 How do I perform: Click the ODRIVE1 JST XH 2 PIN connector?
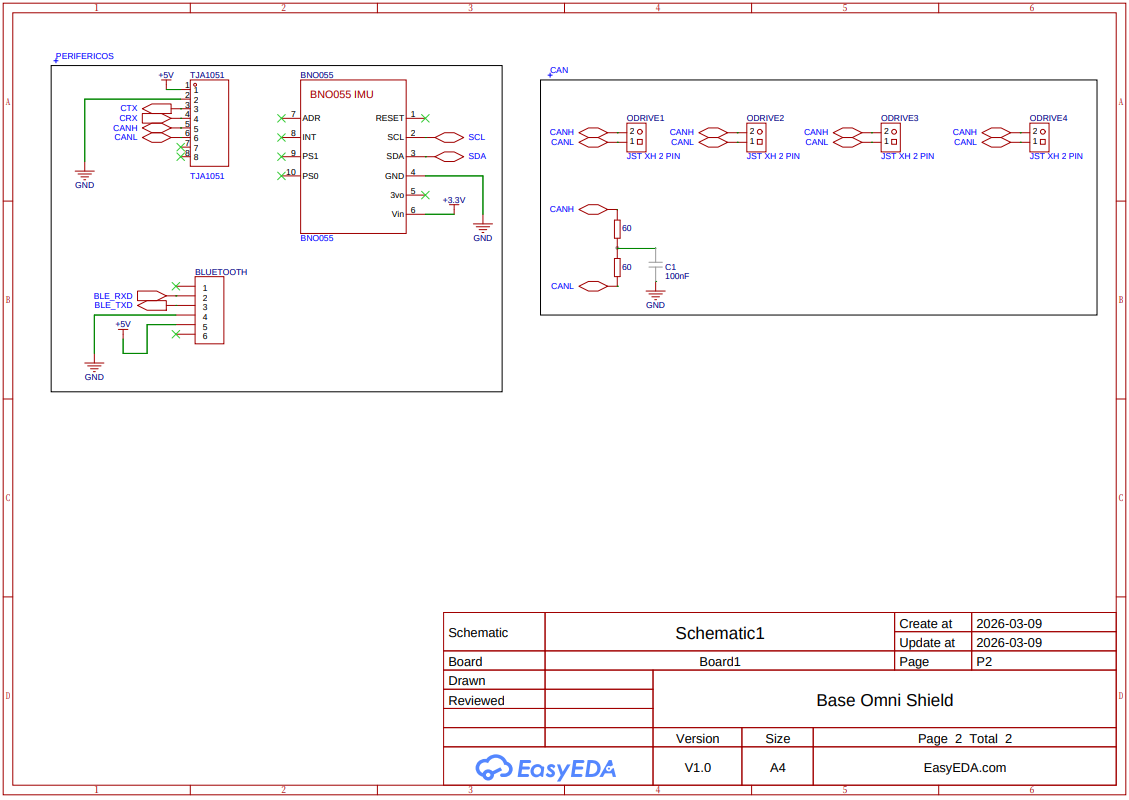636,137
